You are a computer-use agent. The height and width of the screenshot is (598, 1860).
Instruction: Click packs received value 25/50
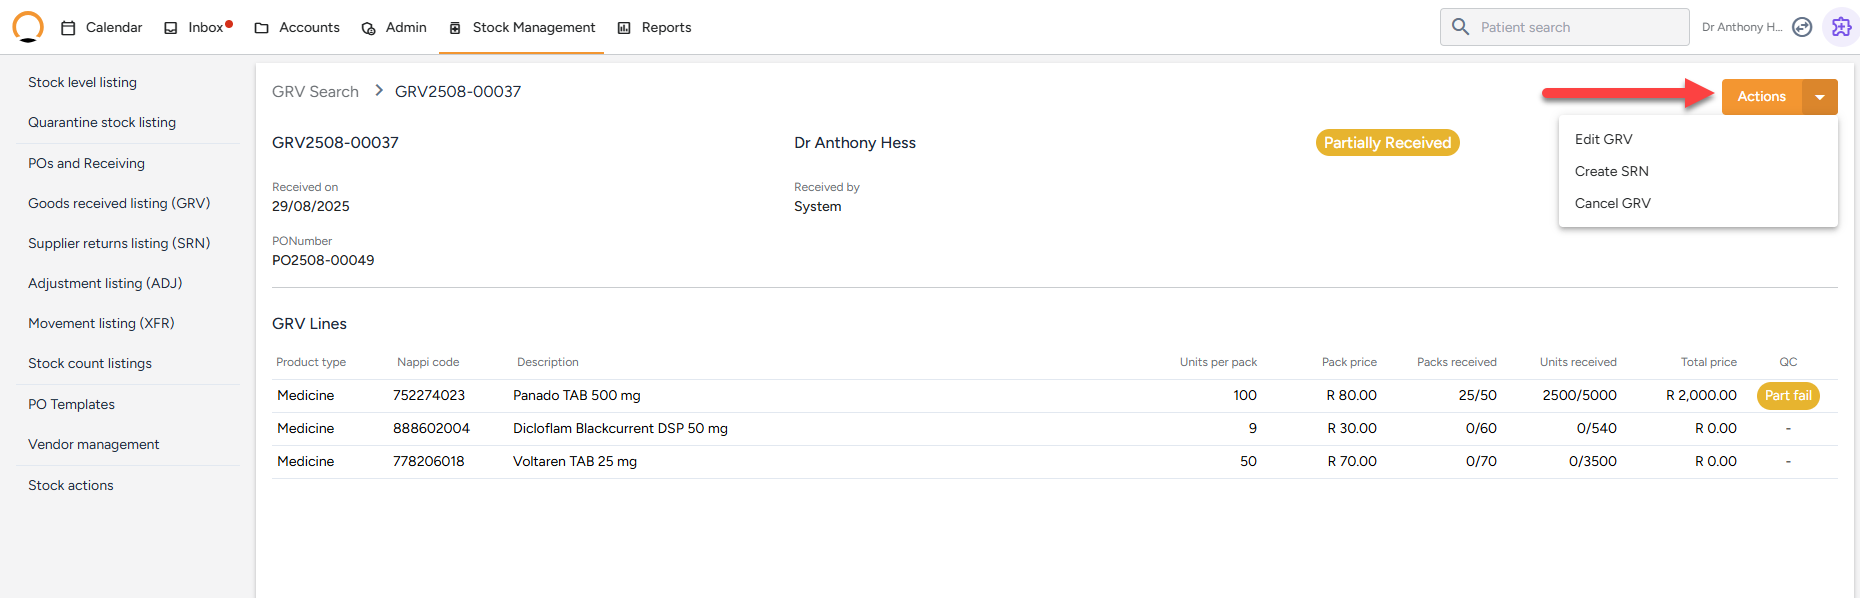click(x=1478, y=395)
